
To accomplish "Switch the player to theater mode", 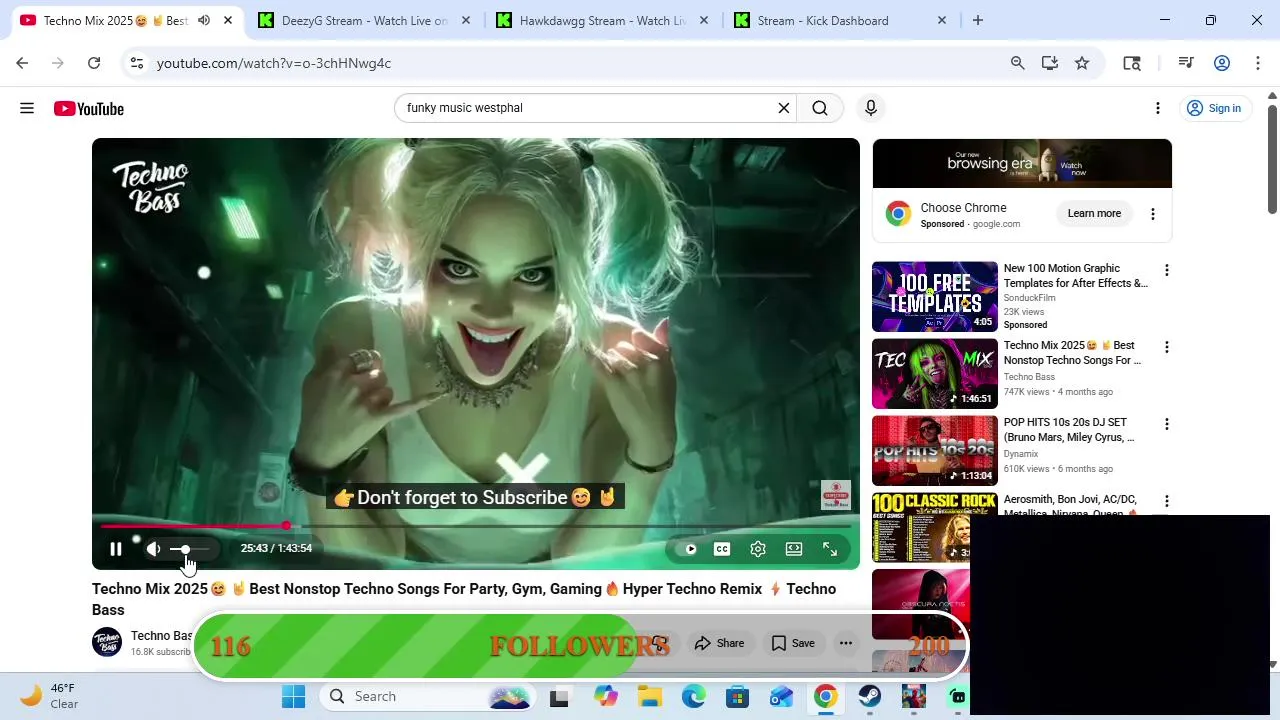I will click(x=794, y=549).
